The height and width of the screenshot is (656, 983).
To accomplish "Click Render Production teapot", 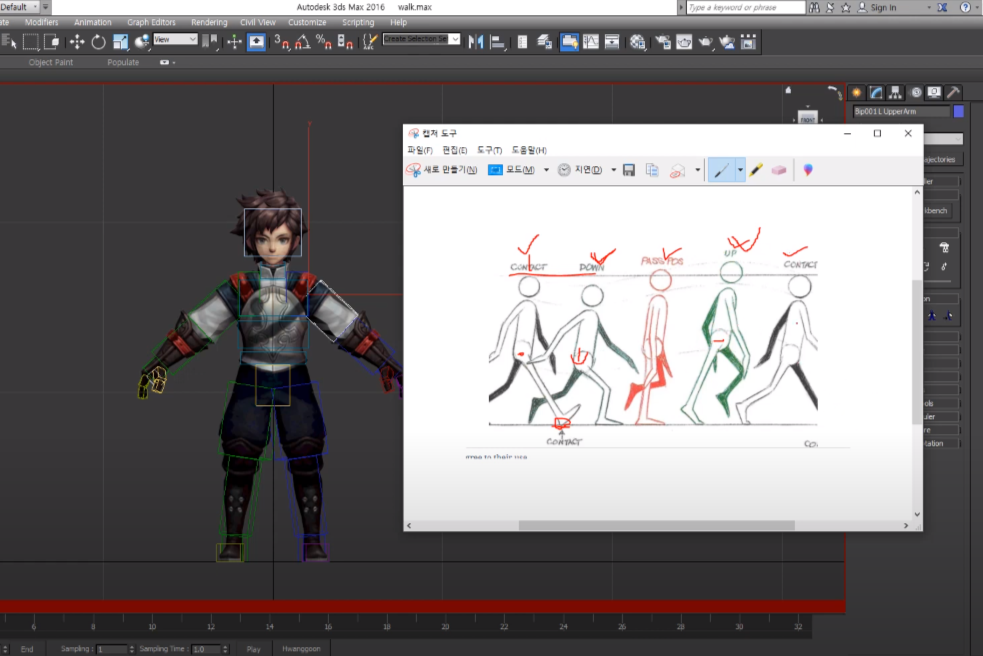I will 705,42.
